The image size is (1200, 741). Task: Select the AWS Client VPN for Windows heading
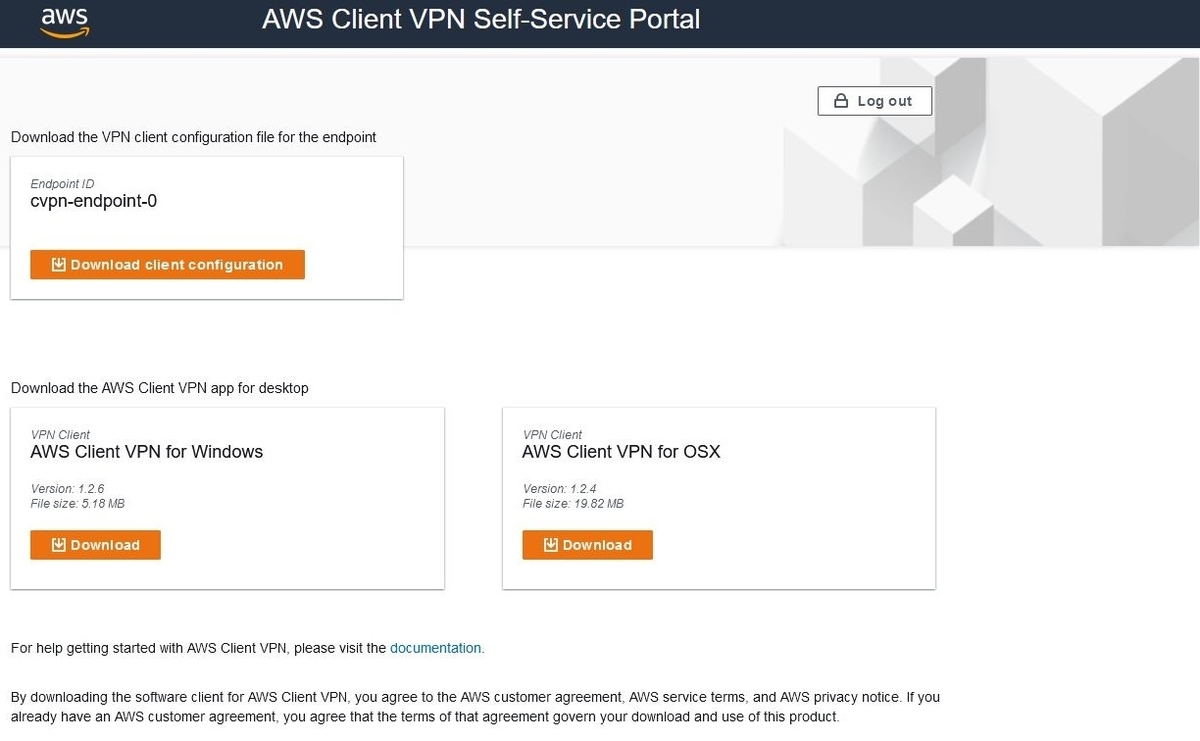[147, 452]
